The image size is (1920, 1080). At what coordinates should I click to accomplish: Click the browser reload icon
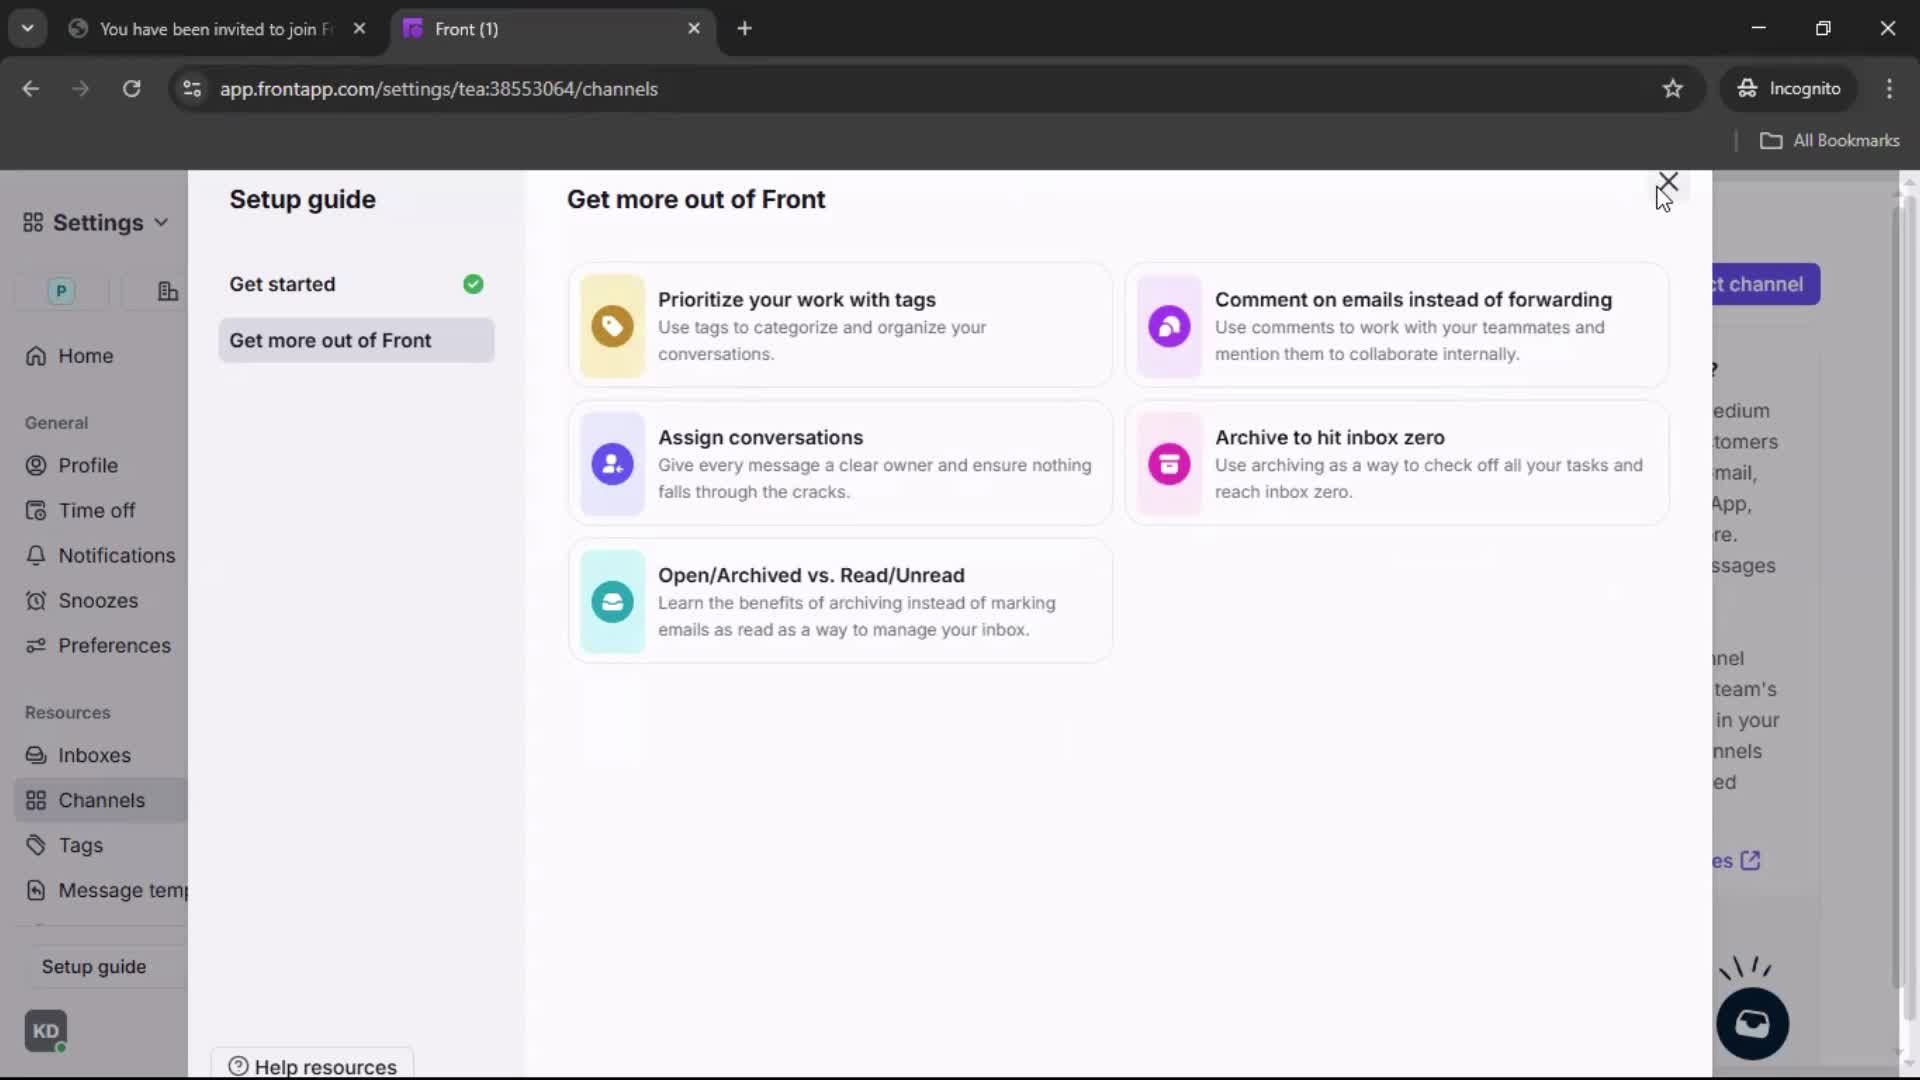tap(131, 88)
